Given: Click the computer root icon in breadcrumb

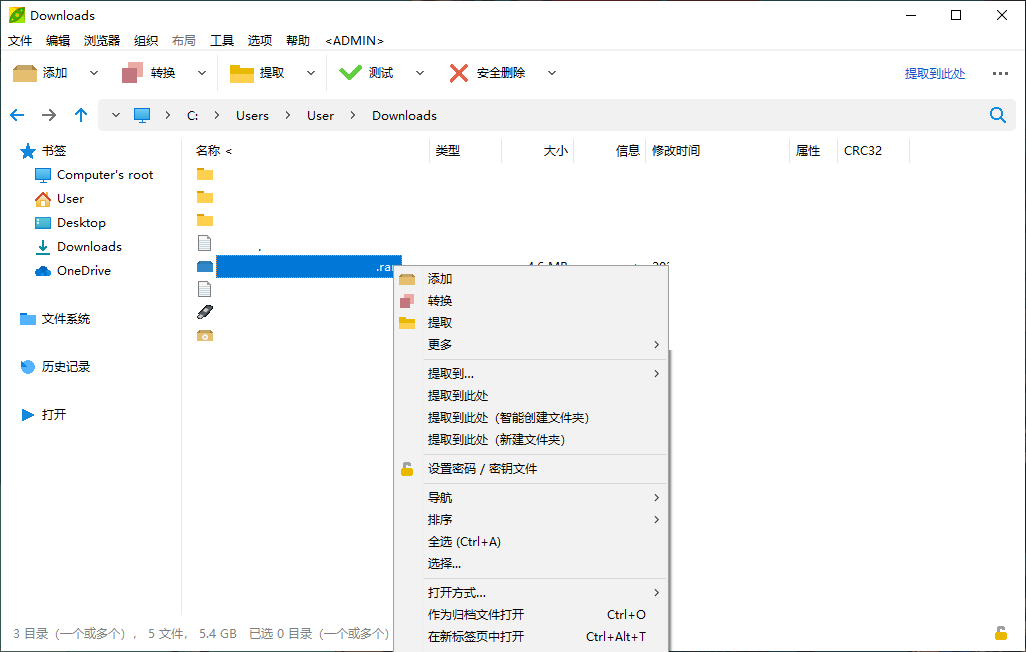Looking at the screenshot, I should [x=142, y=115].
